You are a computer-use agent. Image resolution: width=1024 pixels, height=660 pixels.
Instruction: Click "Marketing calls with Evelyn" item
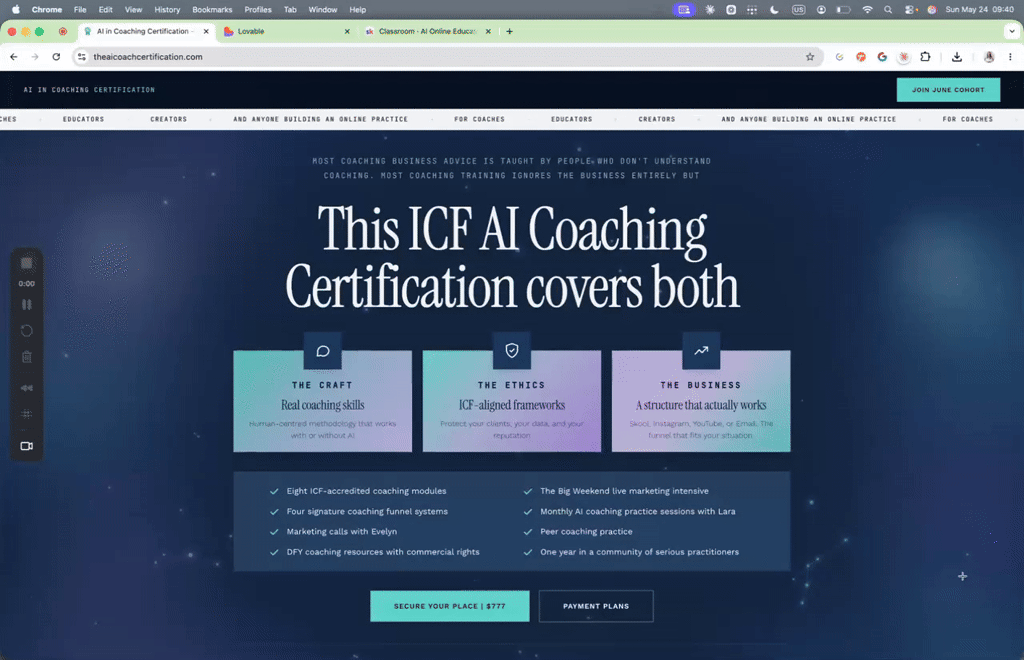point(342,531)
